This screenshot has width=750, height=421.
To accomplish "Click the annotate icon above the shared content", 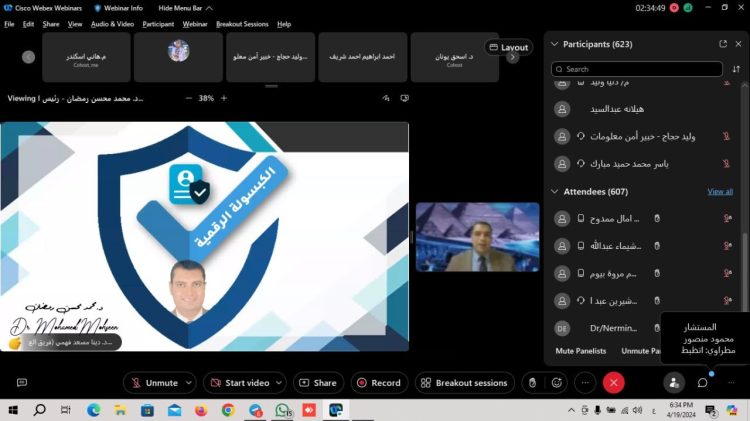I will [386, 98].
